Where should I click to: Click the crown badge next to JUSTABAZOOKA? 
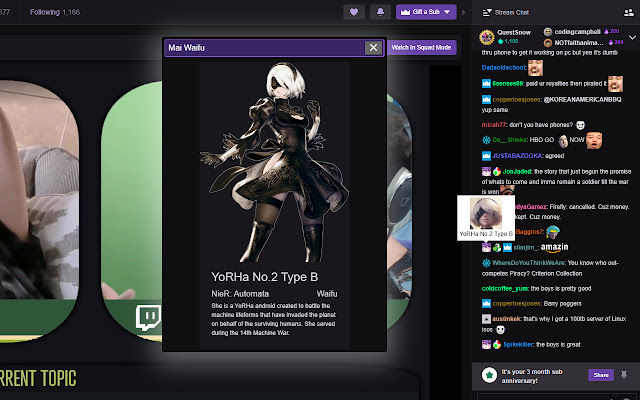click(x=486, y=156)
